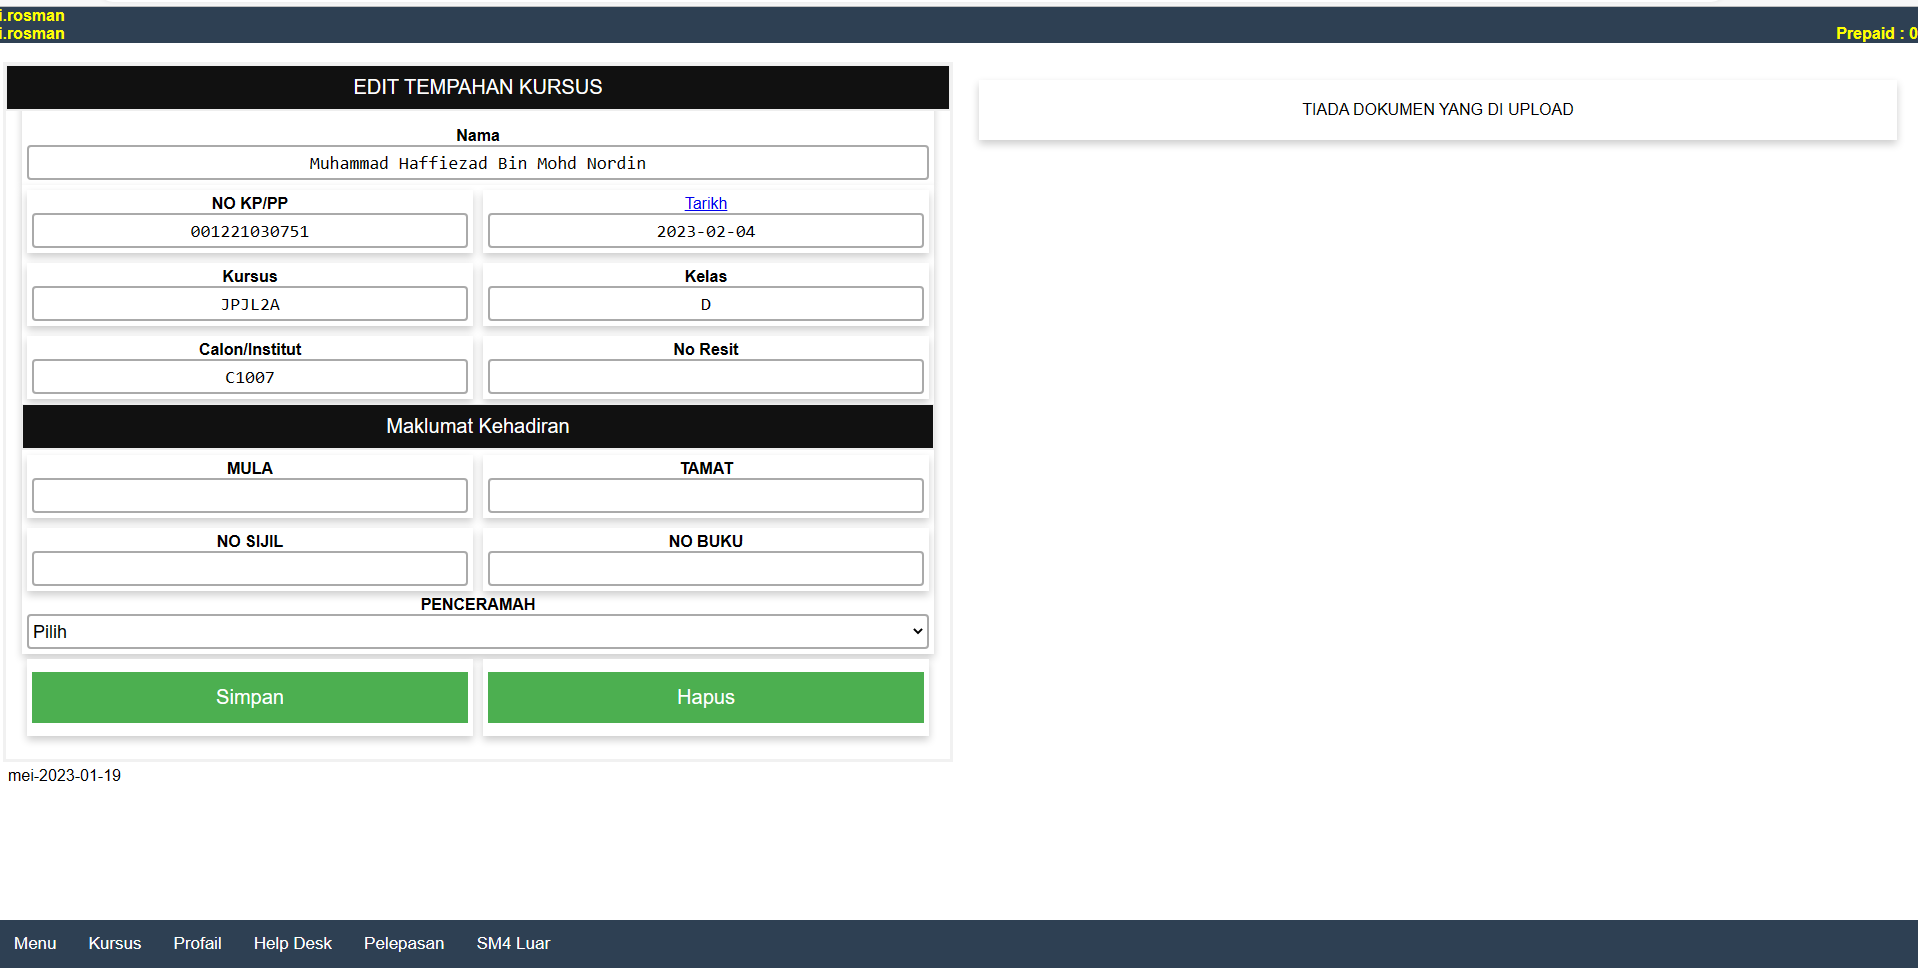Viewport: 1920px width, 970px height.
Task: Click the empty No Resit field
Action: pos(705,377)
